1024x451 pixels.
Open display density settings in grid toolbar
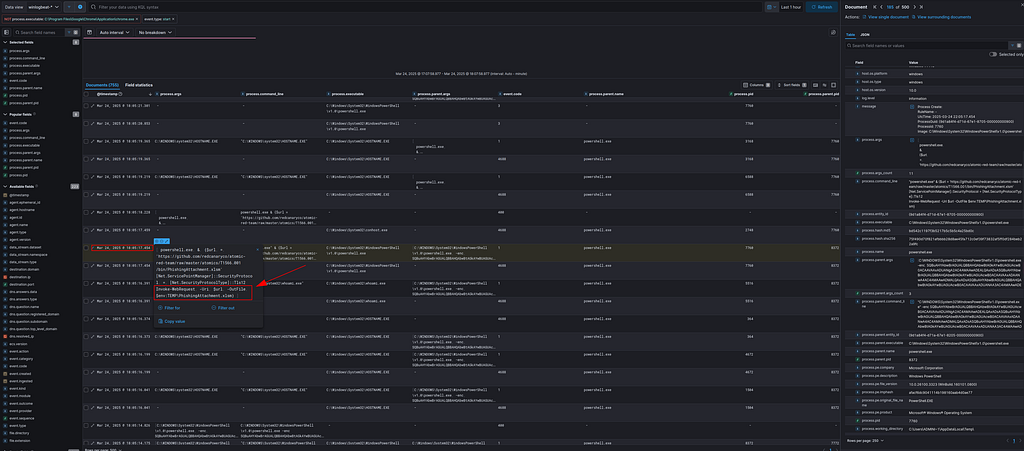click(824, 85)
